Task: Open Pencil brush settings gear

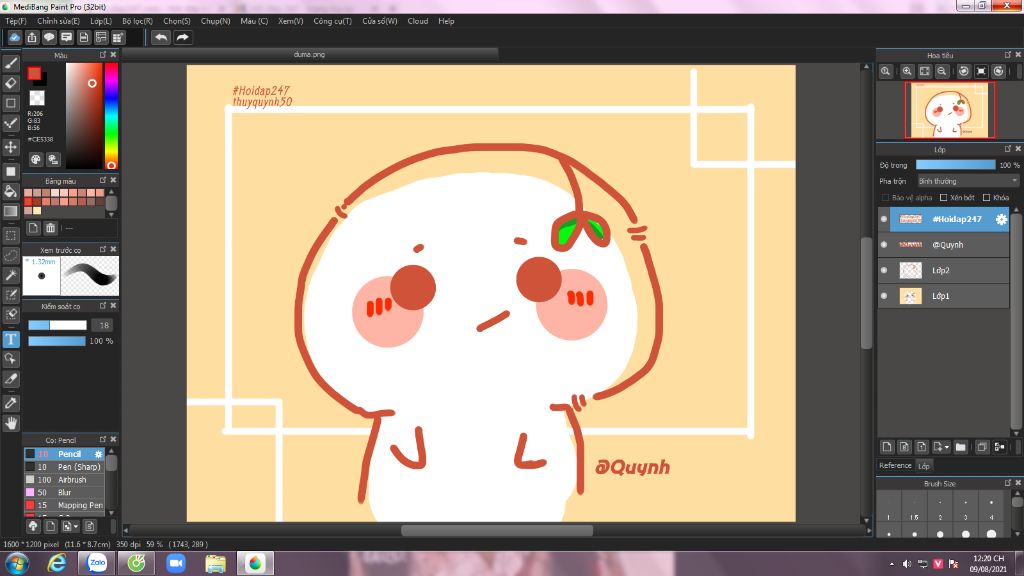Action: (99, 454)
